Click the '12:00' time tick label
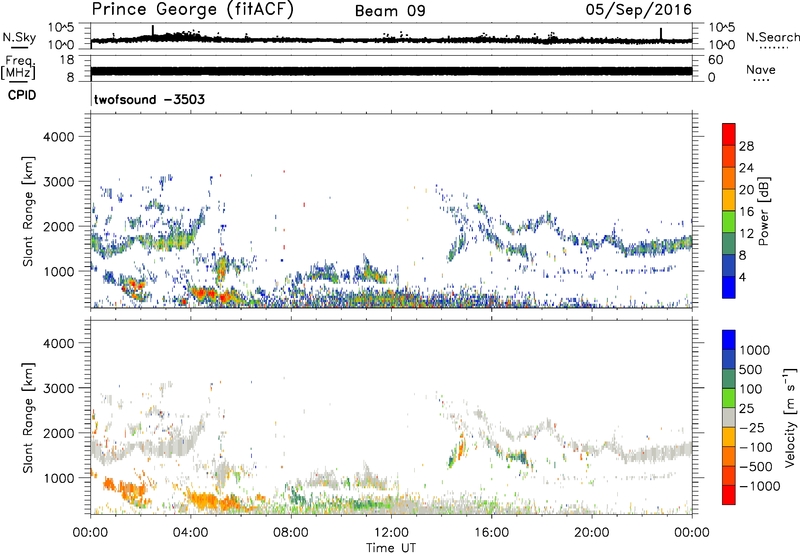This screenshot has width=800, height=554. tap(391, 533)
